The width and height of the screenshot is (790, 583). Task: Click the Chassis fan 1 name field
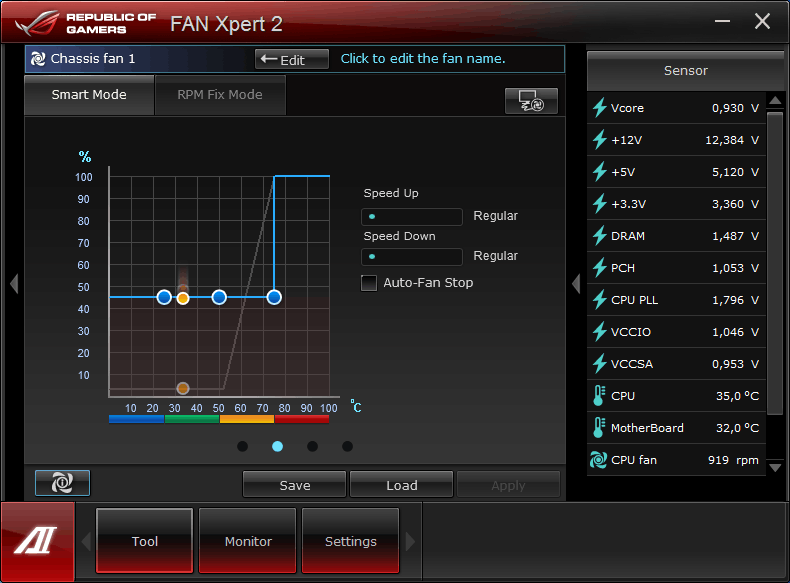(x=93, y=59)
